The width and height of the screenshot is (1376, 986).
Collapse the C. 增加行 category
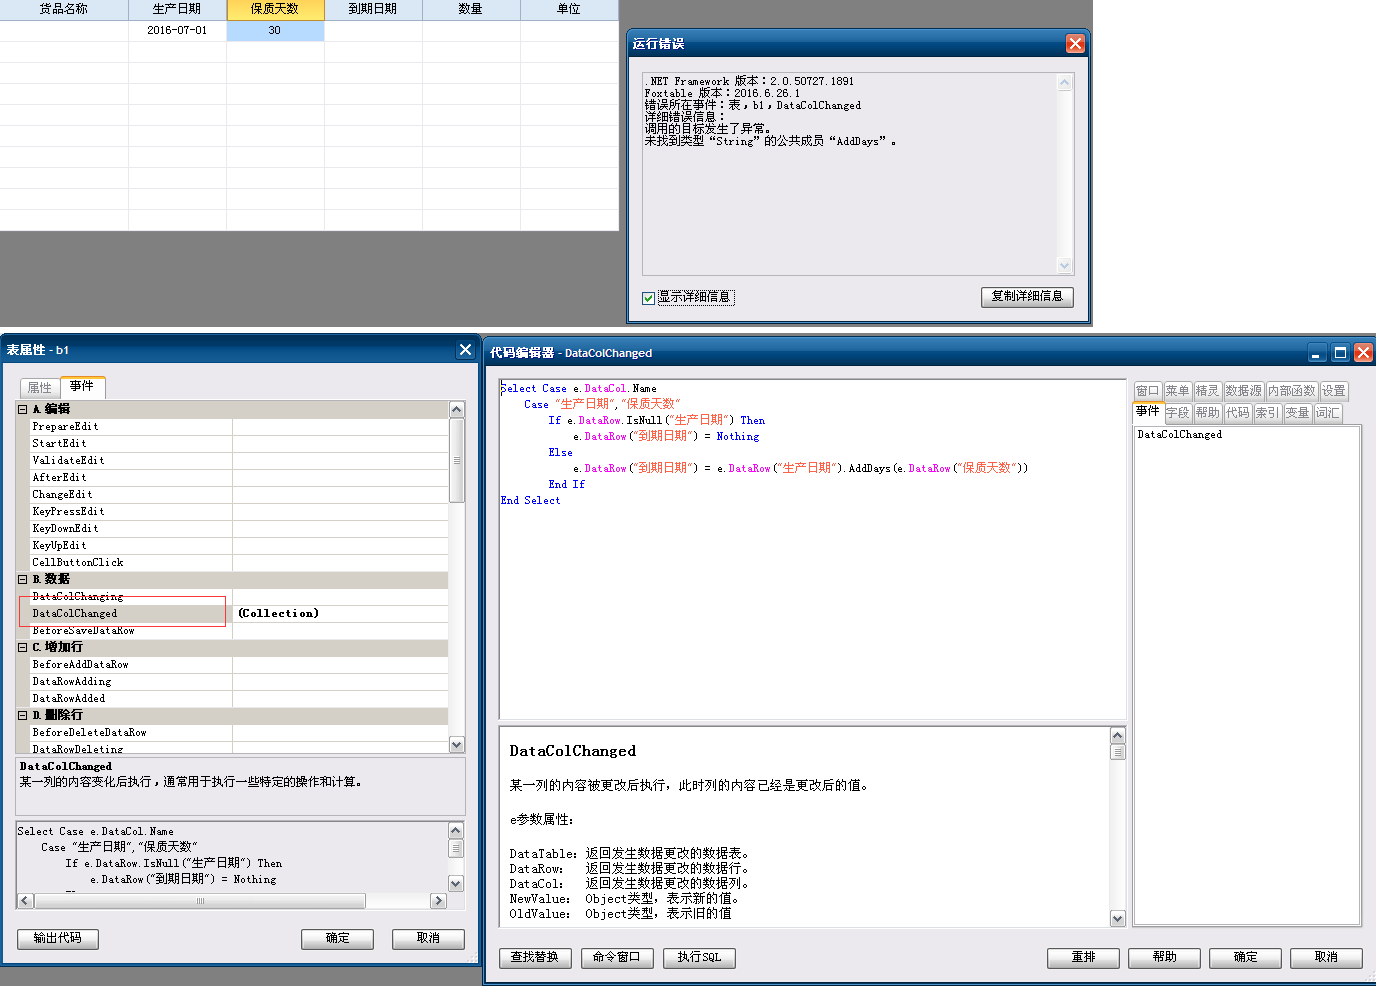tap(22, 647)
